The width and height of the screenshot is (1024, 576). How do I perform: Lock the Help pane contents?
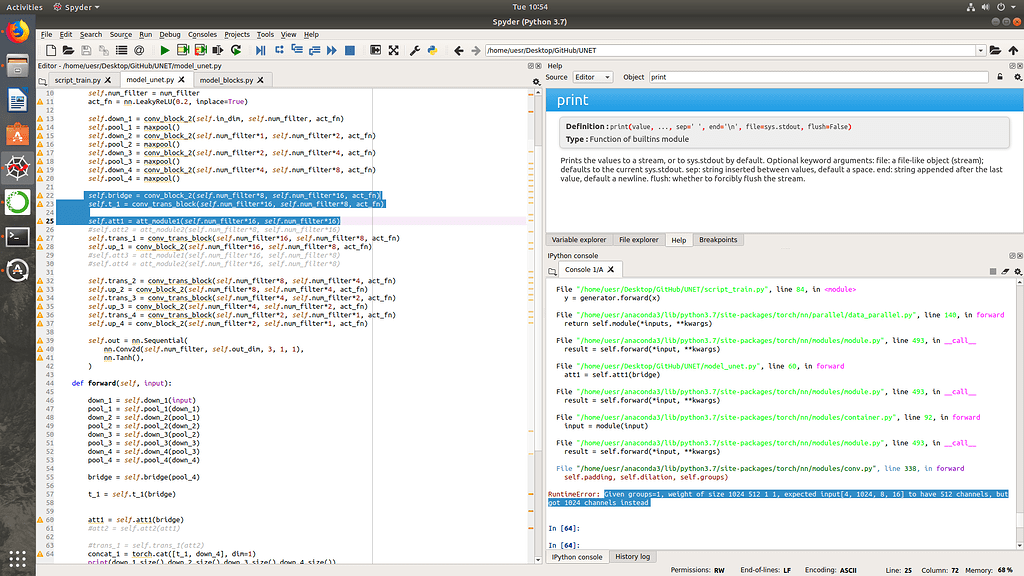(1000, 77)
